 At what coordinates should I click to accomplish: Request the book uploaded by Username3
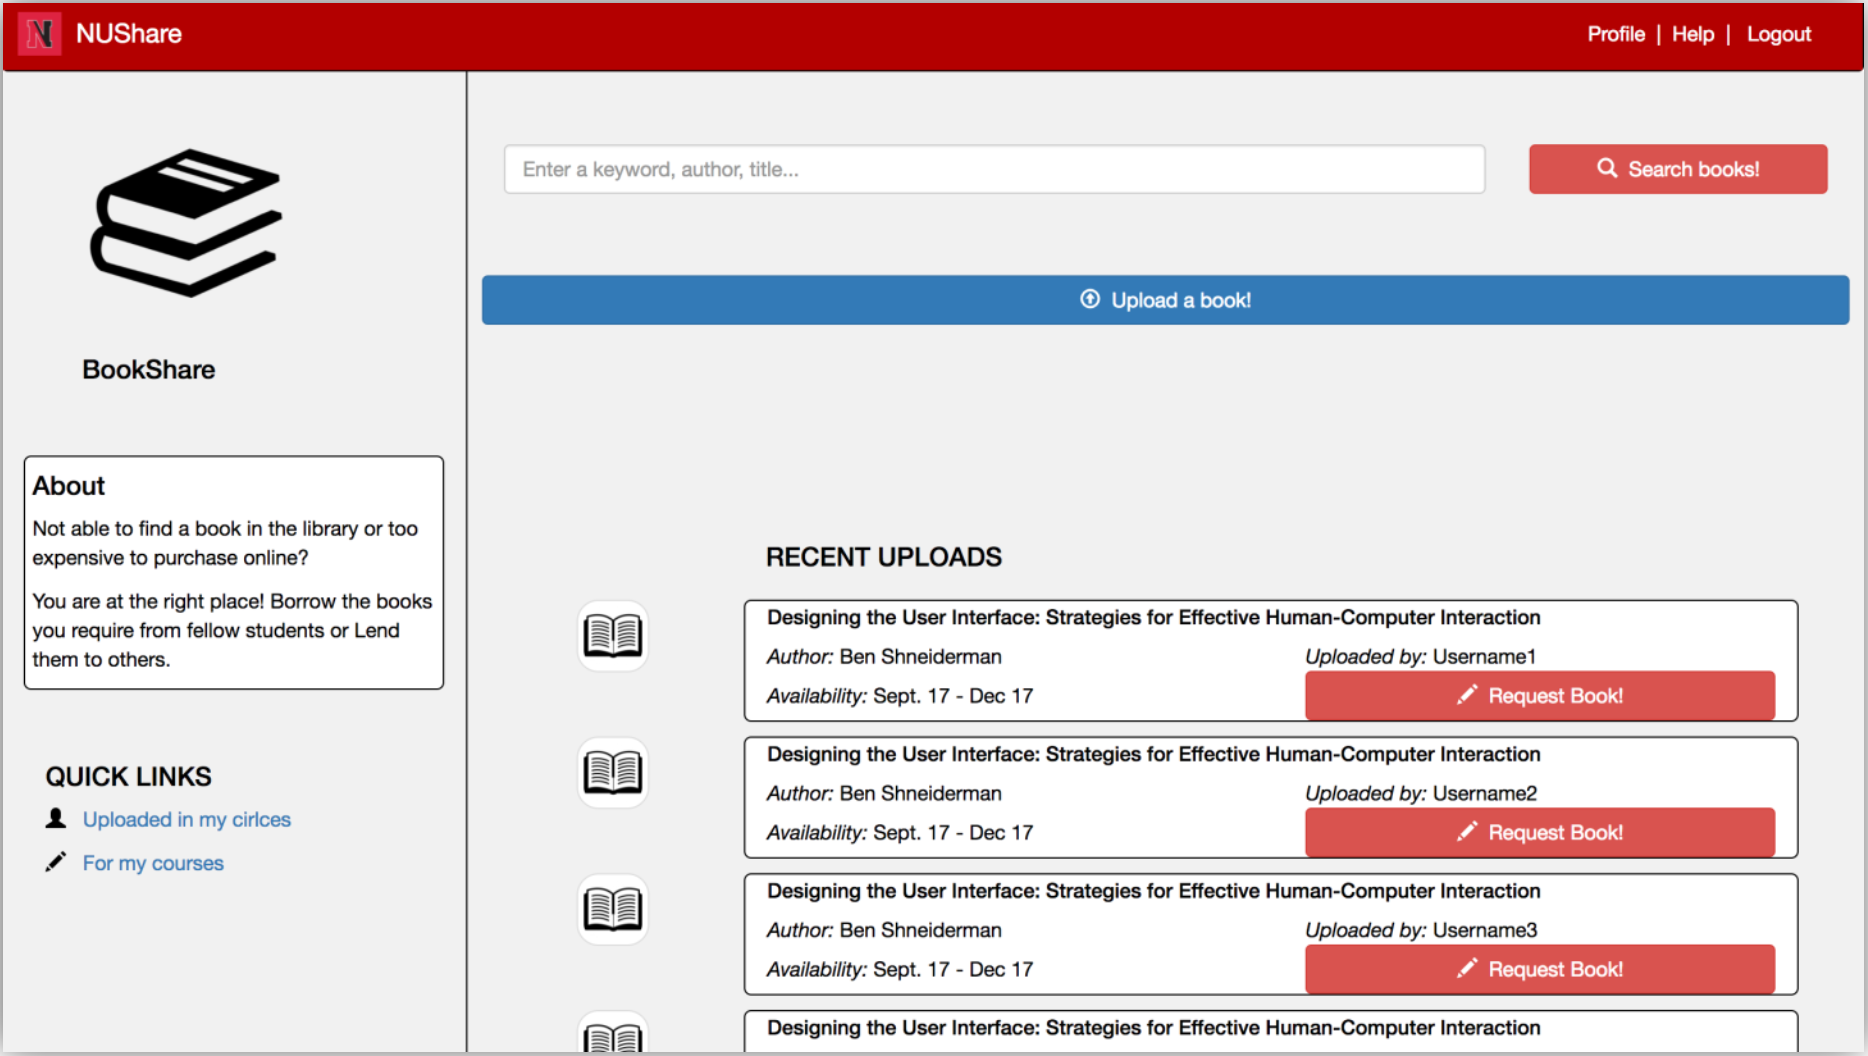(x=1540, y=970)
